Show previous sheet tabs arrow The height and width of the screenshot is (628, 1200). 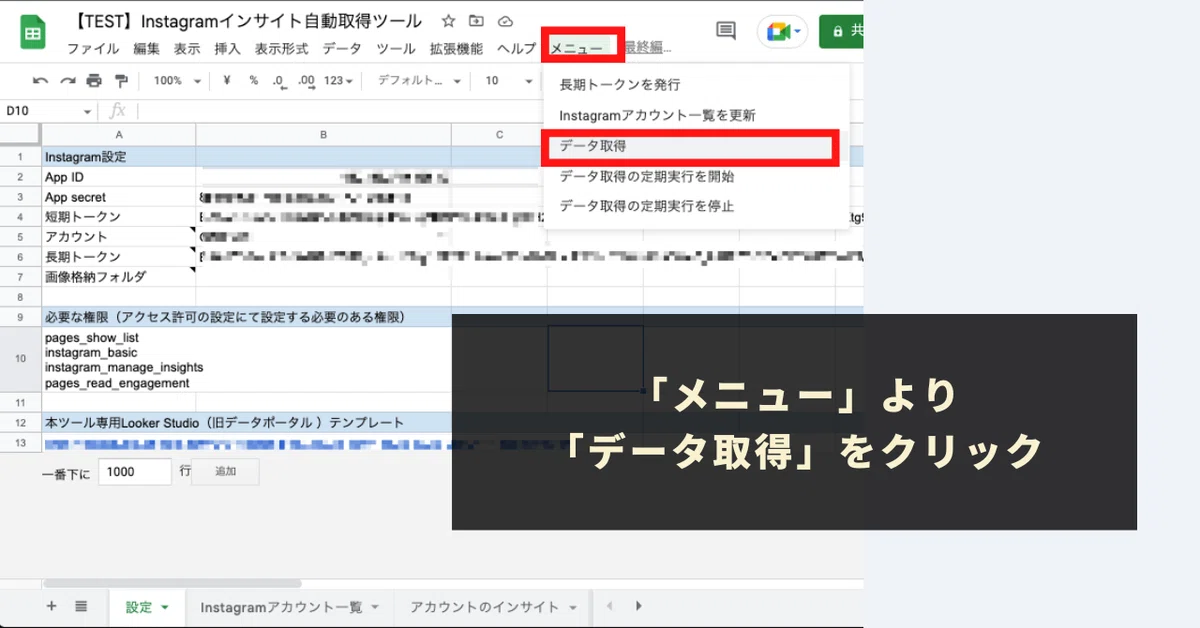608,606
